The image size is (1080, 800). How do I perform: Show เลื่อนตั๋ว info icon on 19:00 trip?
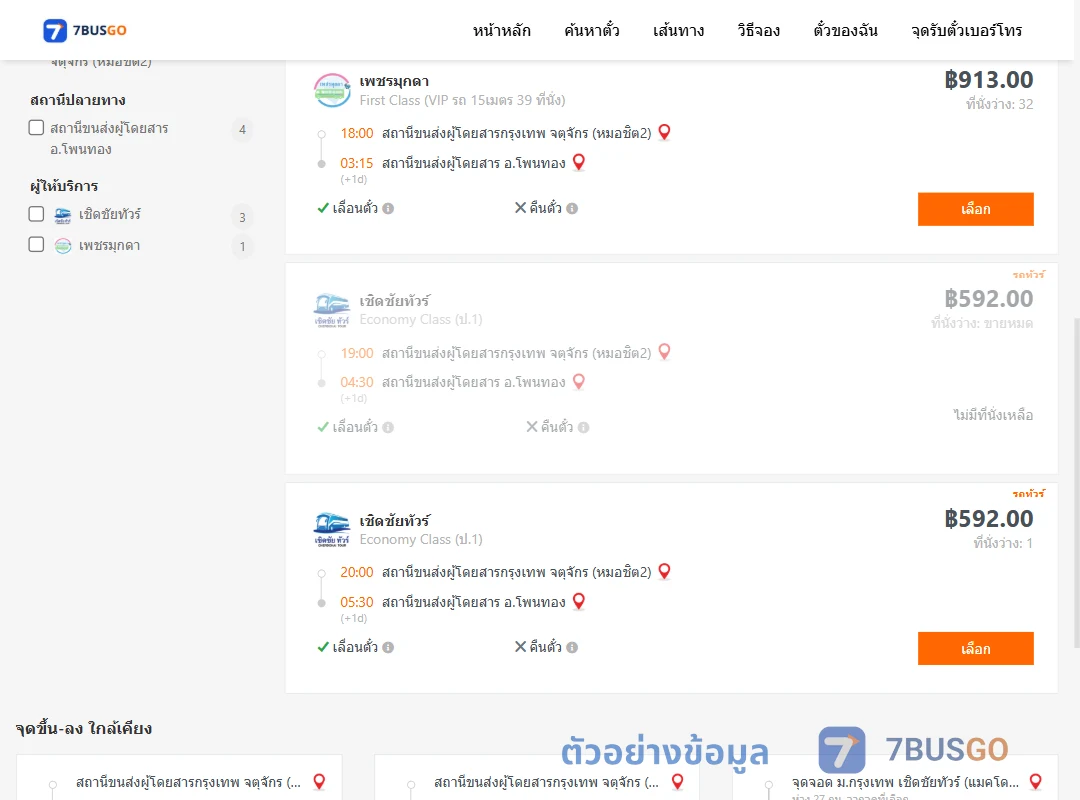click(x=388, y=427)
